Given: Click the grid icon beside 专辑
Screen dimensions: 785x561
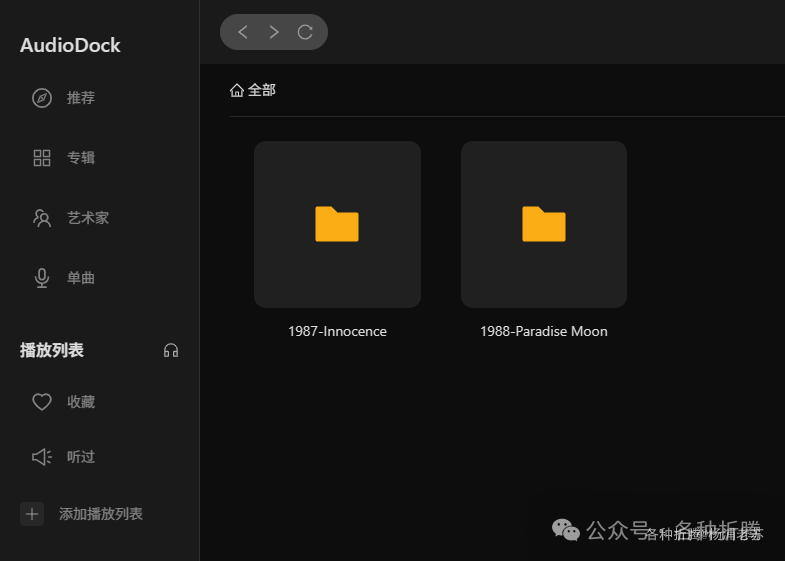Looking at the screenshot, I should (42, 158).
